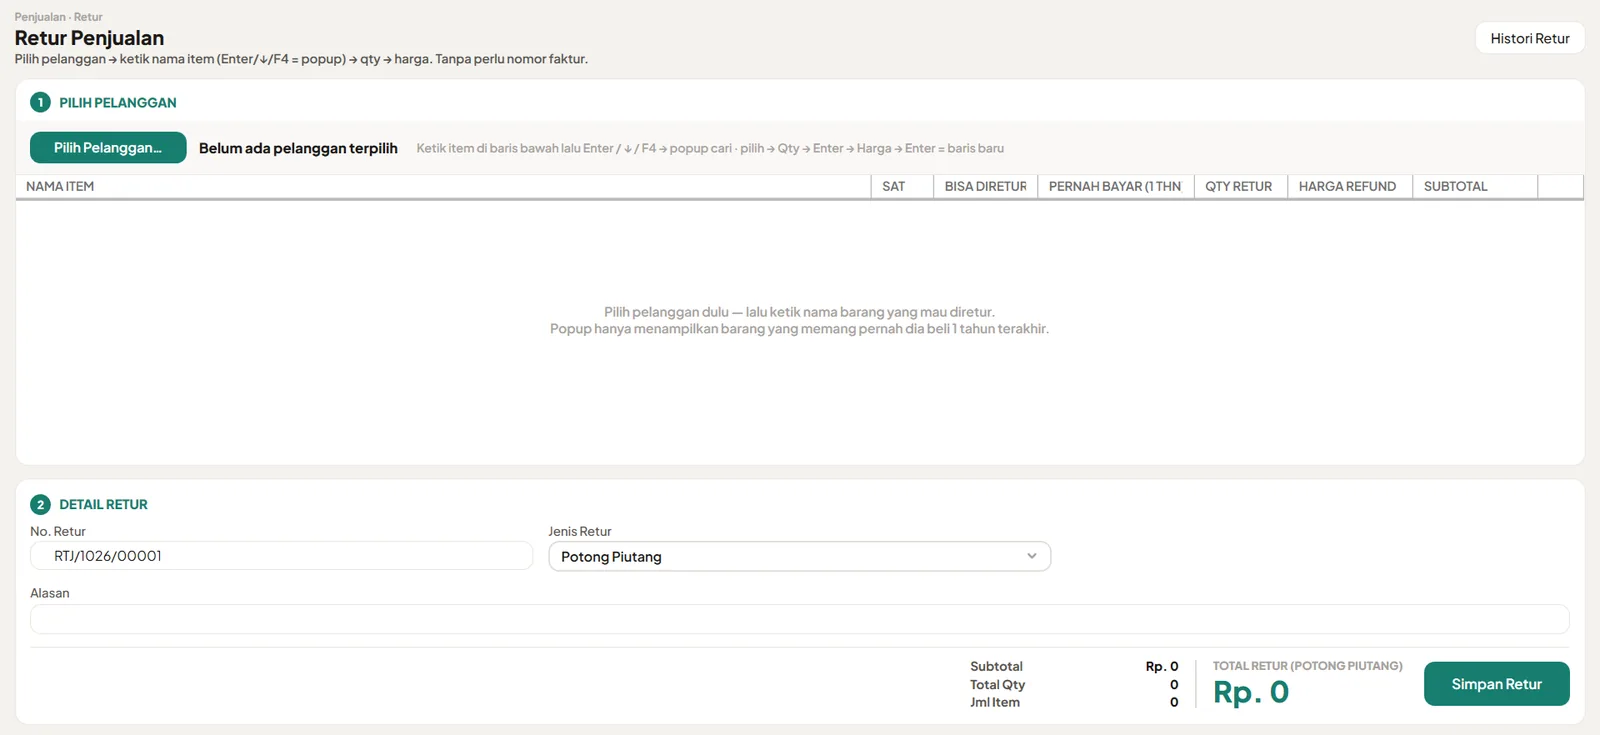Click the Jml Item summary label
Image resolution: width=1600 pixels, height=735 pixels.
coord(995,703)
